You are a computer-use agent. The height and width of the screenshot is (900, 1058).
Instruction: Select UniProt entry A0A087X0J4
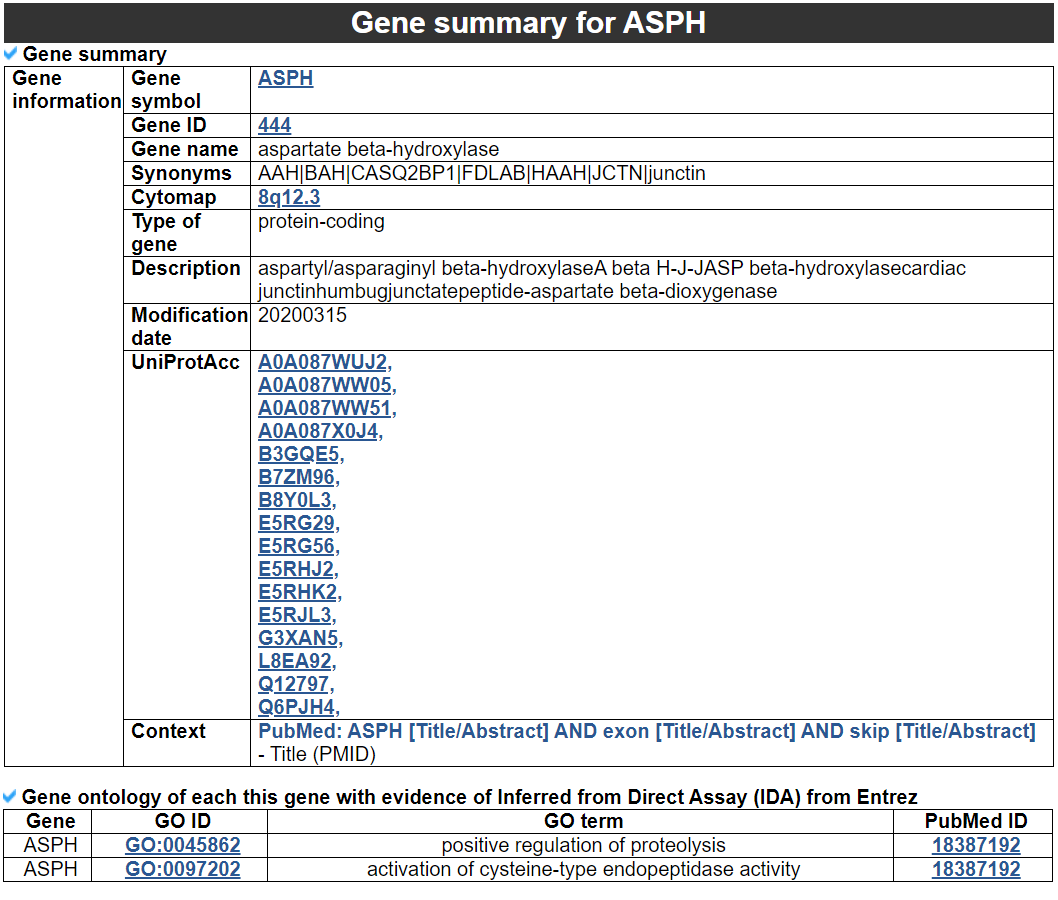[x=318, y=431]
